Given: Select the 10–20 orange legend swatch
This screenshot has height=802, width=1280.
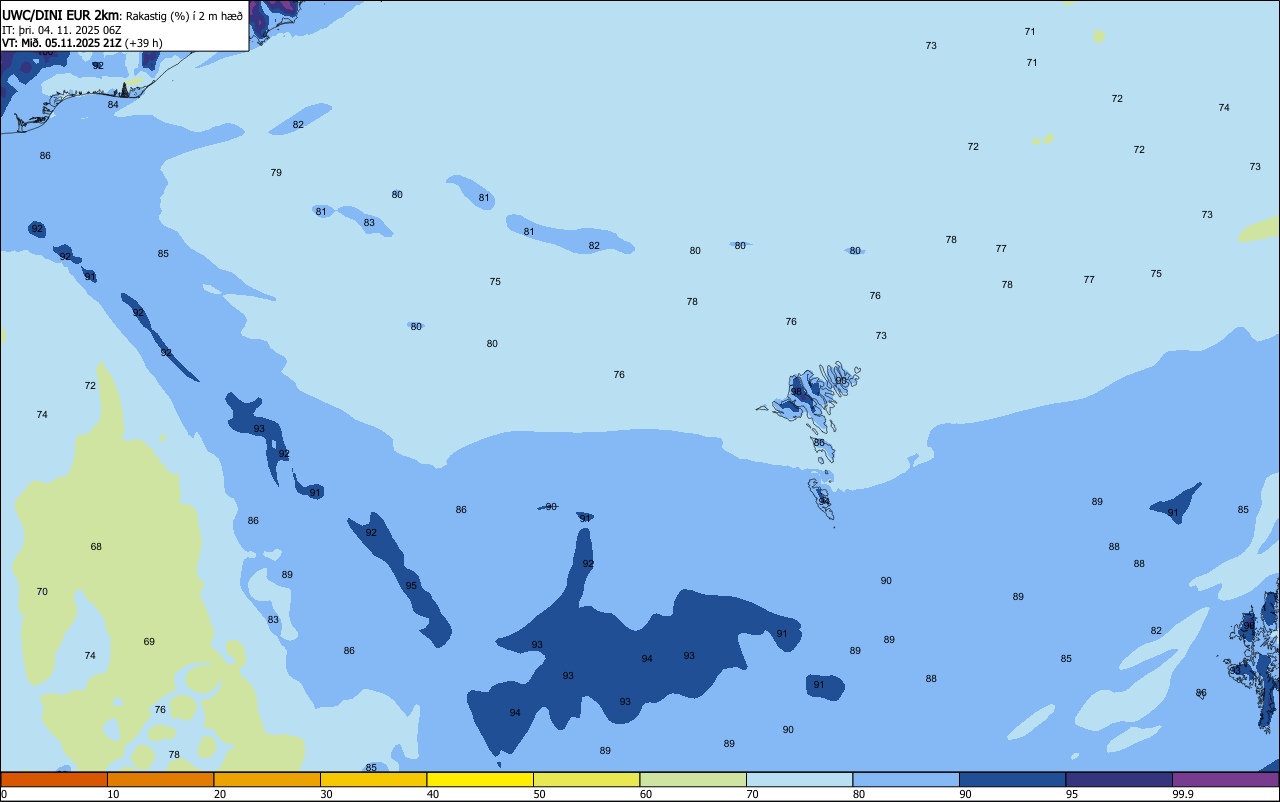Looking at the screenshot, I should (160, 780).
